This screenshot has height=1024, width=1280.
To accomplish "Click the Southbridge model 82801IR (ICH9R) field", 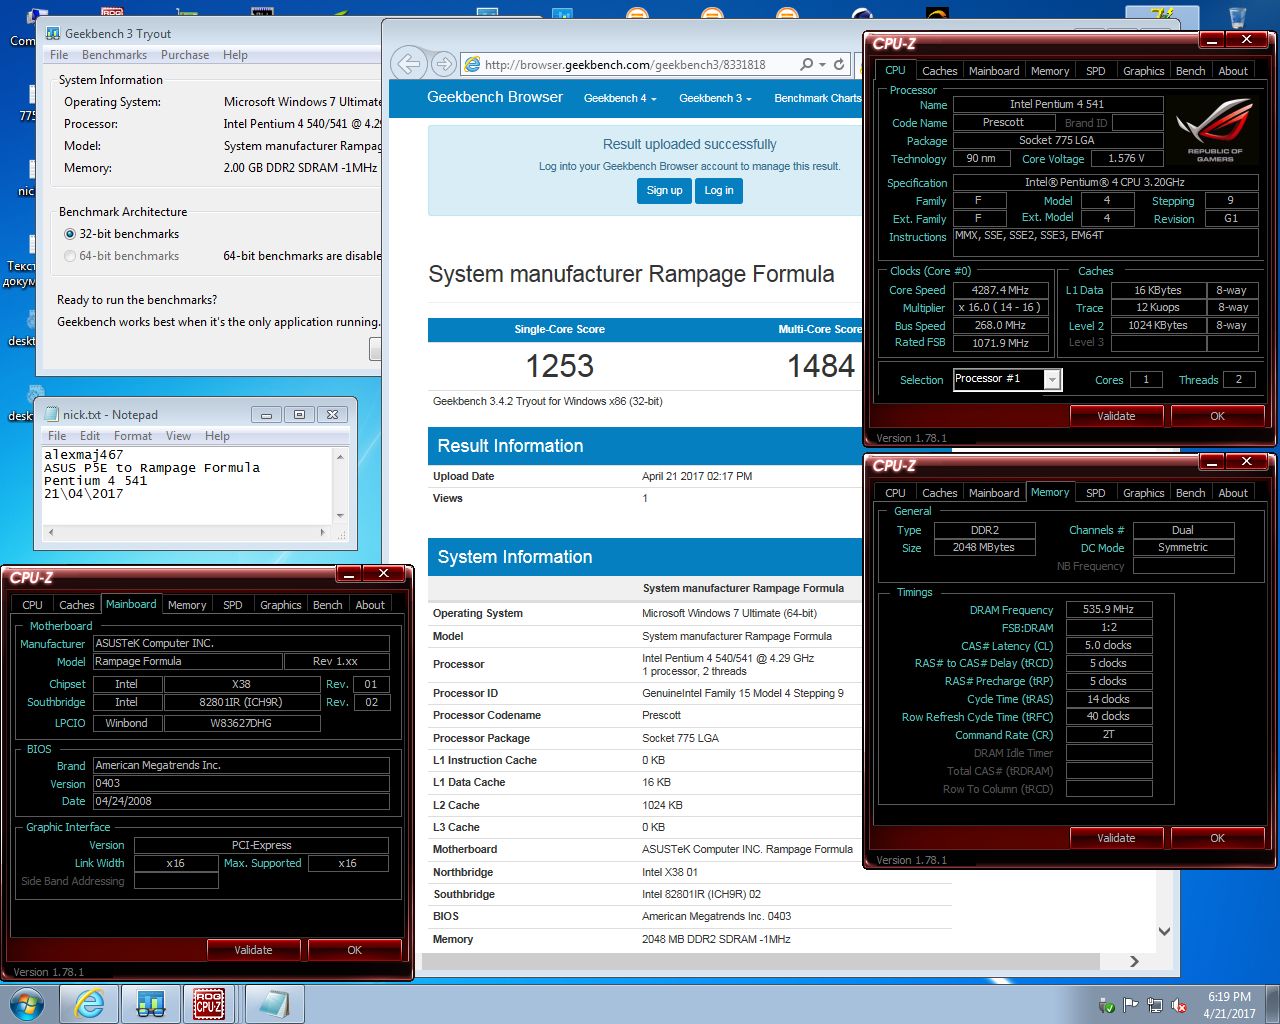I will (241, 702).
